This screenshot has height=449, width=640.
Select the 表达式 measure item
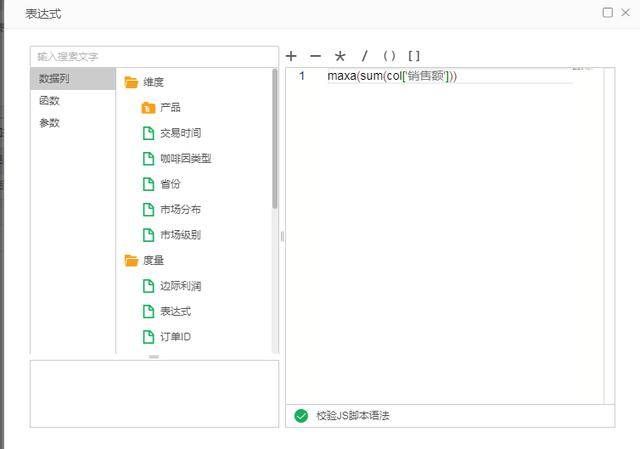point(176,311)
